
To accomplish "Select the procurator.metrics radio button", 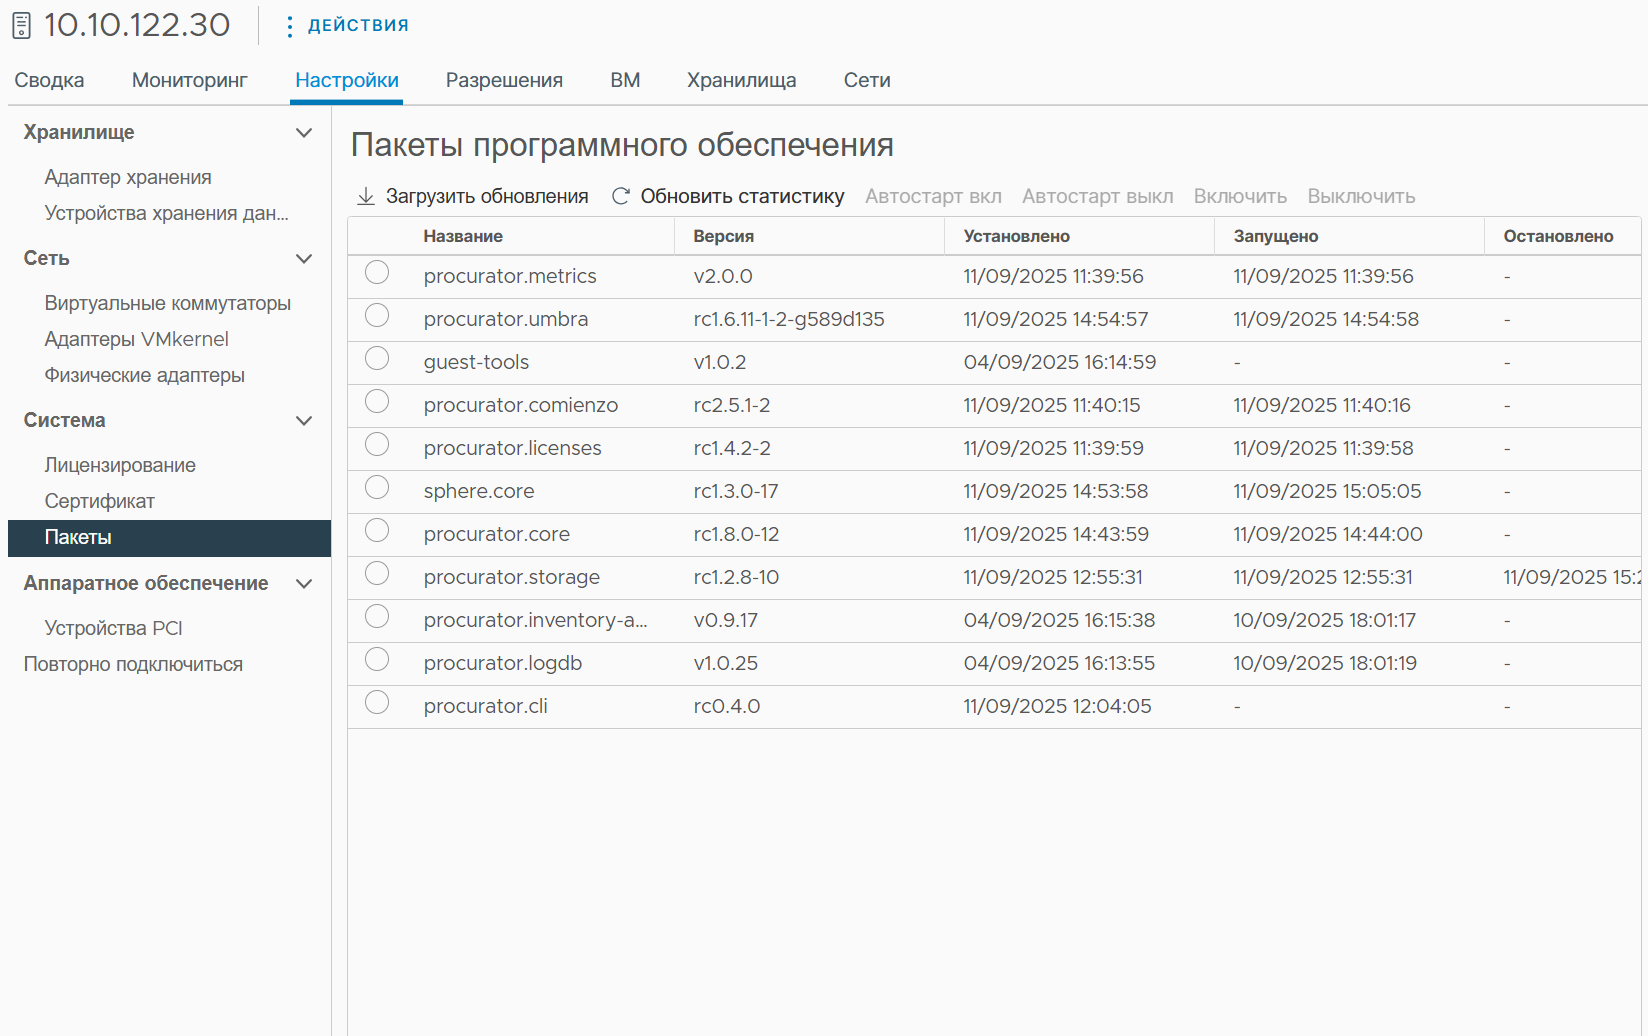I will (377, 273).
